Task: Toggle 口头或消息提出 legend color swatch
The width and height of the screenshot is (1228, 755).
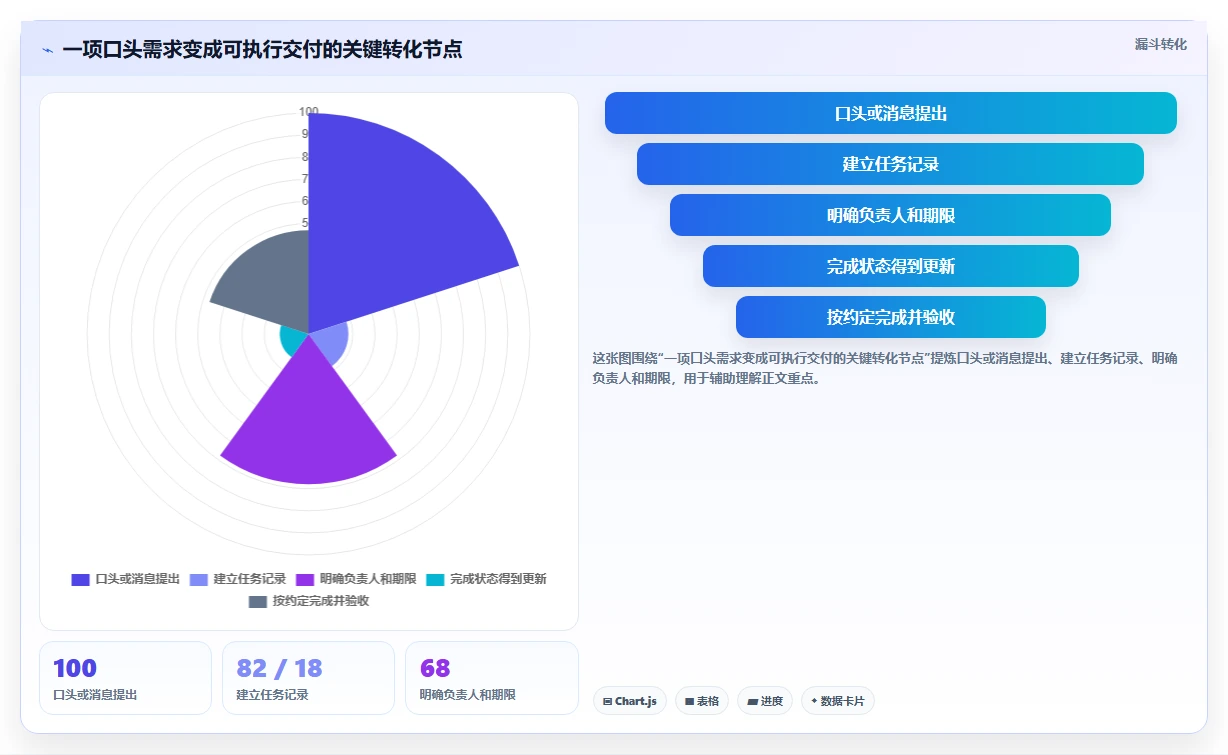Action: pyautogui.click(x=81, y=579)
